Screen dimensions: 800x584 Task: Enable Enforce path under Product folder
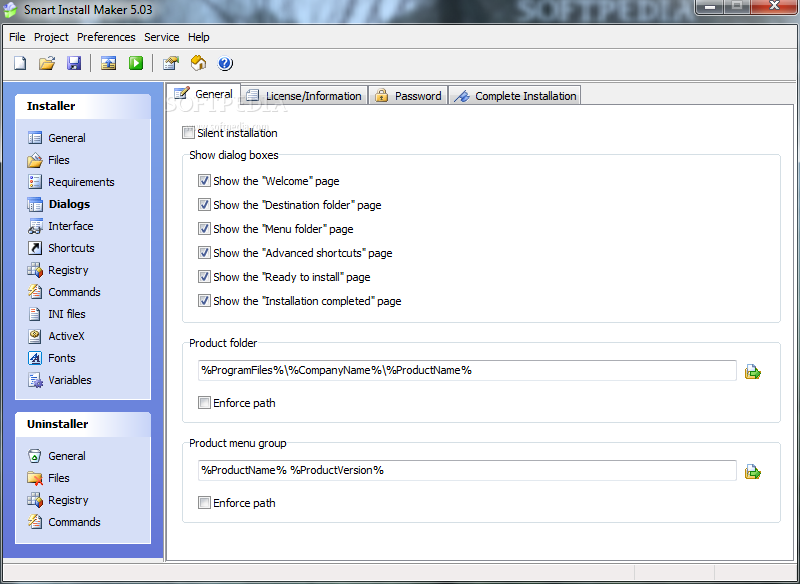204,403
